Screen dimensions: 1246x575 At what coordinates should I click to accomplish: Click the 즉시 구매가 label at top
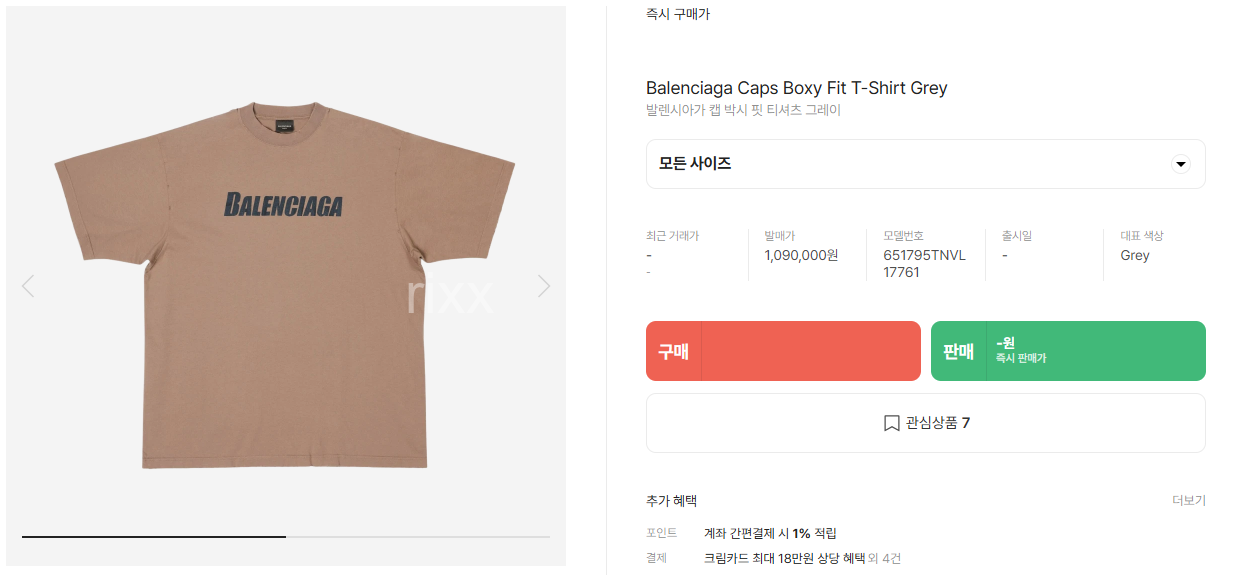click(x=678, y=14)
